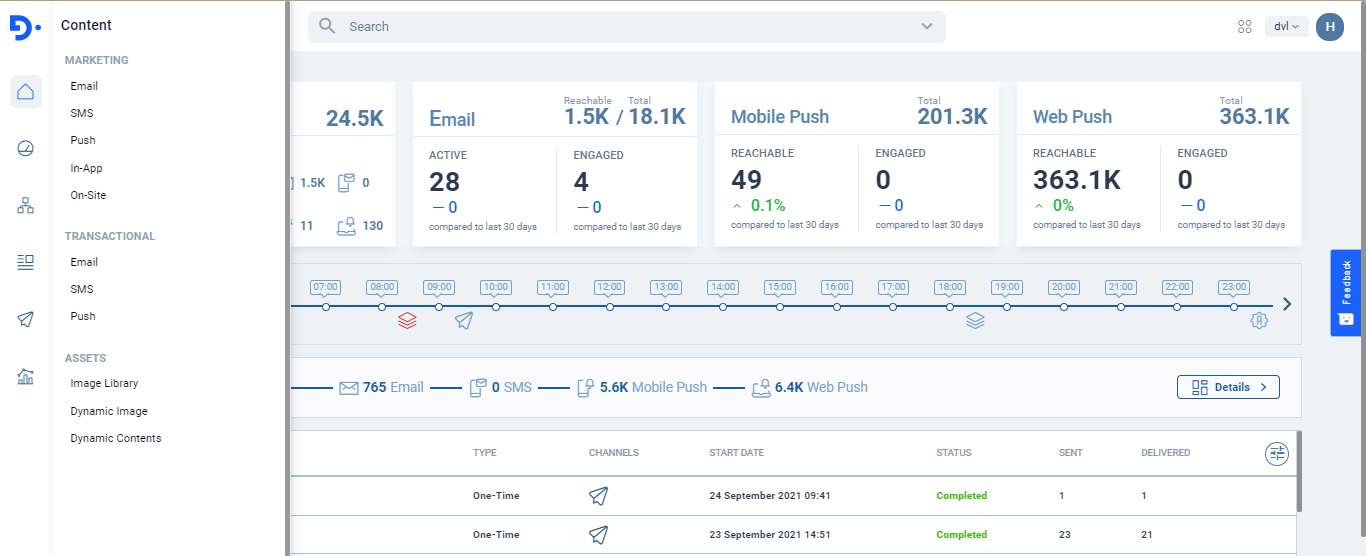
Task: Open the bar chart reports icon in sidebar
Action: (26, 377)
